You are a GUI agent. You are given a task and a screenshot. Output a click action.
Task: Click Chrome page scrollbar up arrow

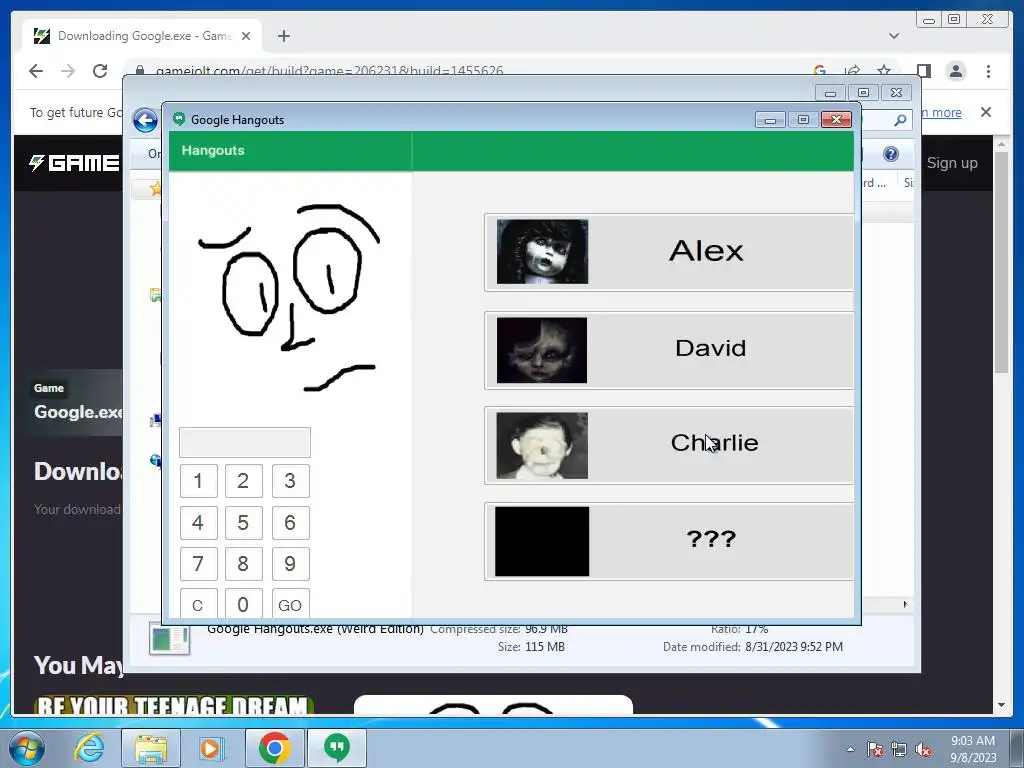pos(1002,143)
